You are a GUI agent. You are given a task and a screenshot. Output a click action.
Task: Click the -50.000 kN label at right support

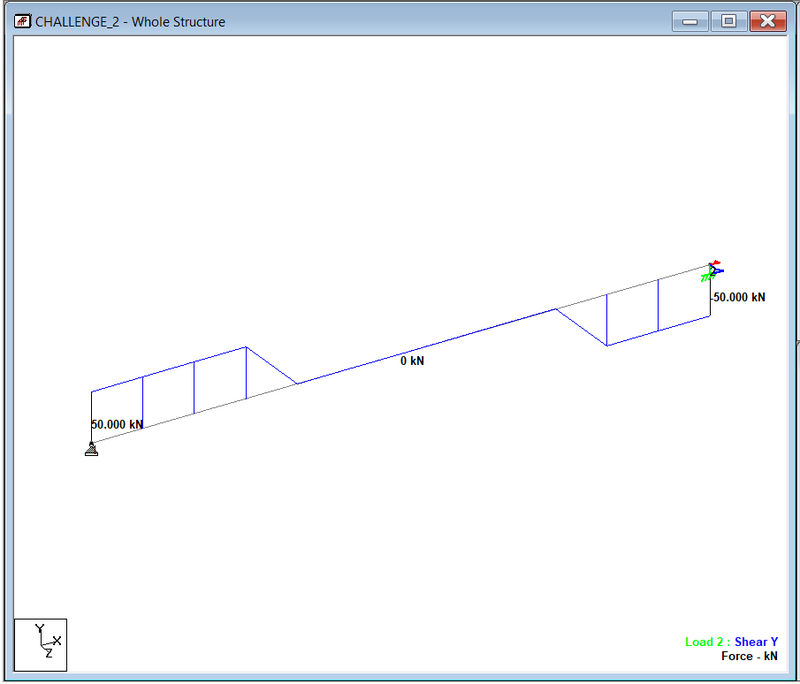pos(738,297)
